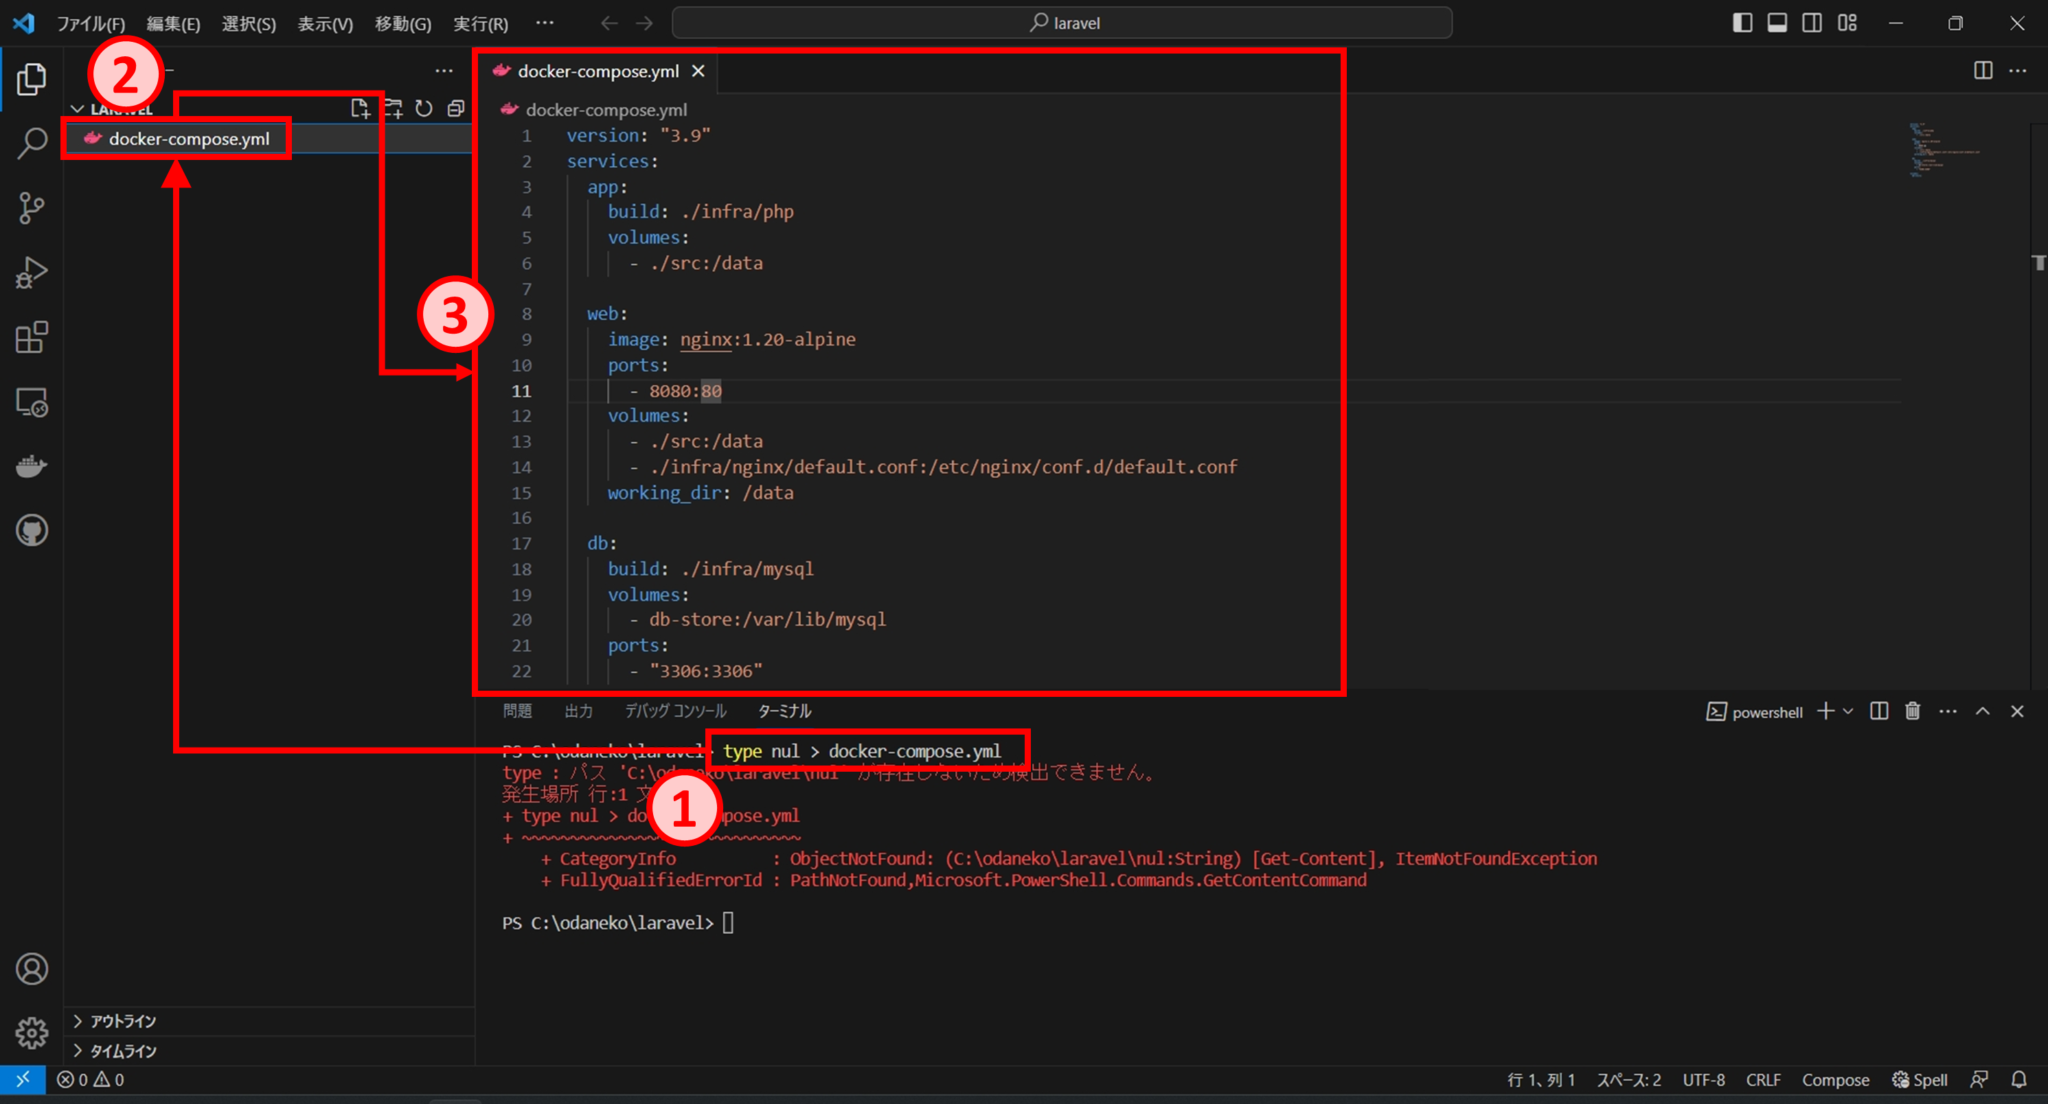
Task: Open the Extensions view
Action: (x=31, y=338)
